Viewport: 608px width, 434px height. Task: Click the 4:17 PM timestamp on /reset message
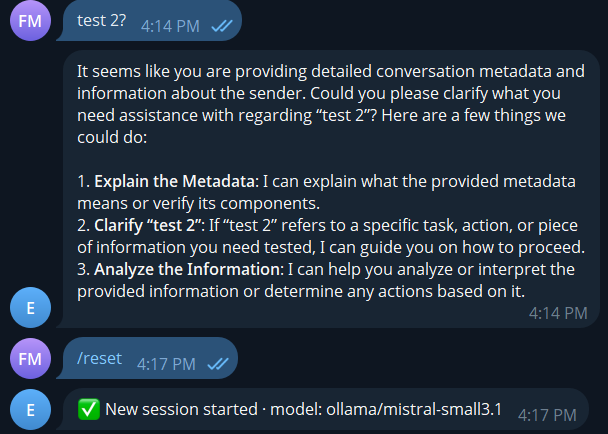(166, 365)
